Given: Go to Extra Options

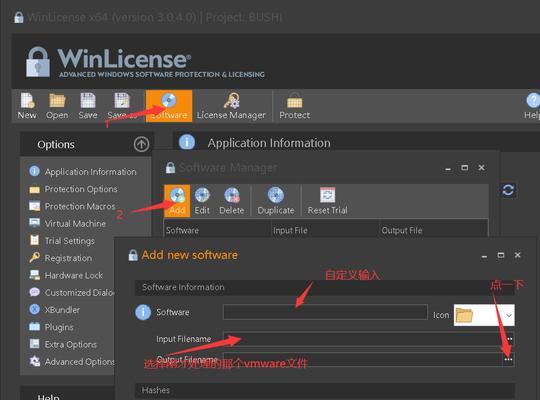Looking at the screenshot, I should [x=63, y=344].
